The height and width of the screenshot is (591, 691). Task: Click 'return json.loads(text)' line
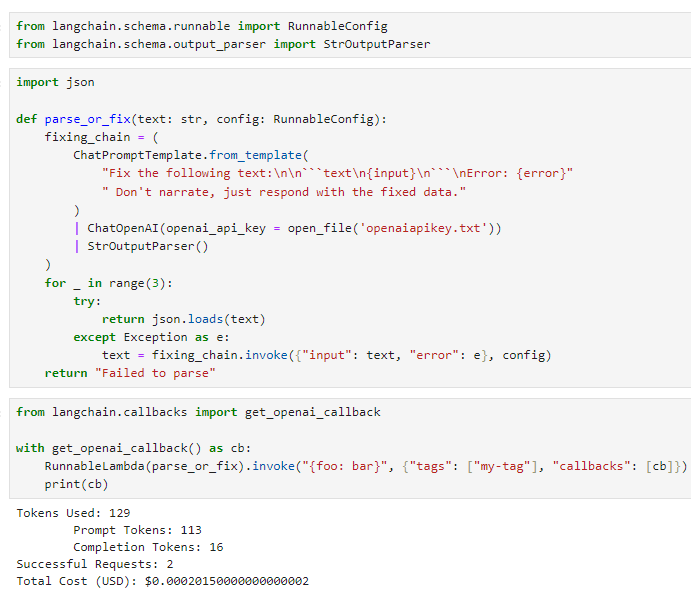tap(183, 319)
